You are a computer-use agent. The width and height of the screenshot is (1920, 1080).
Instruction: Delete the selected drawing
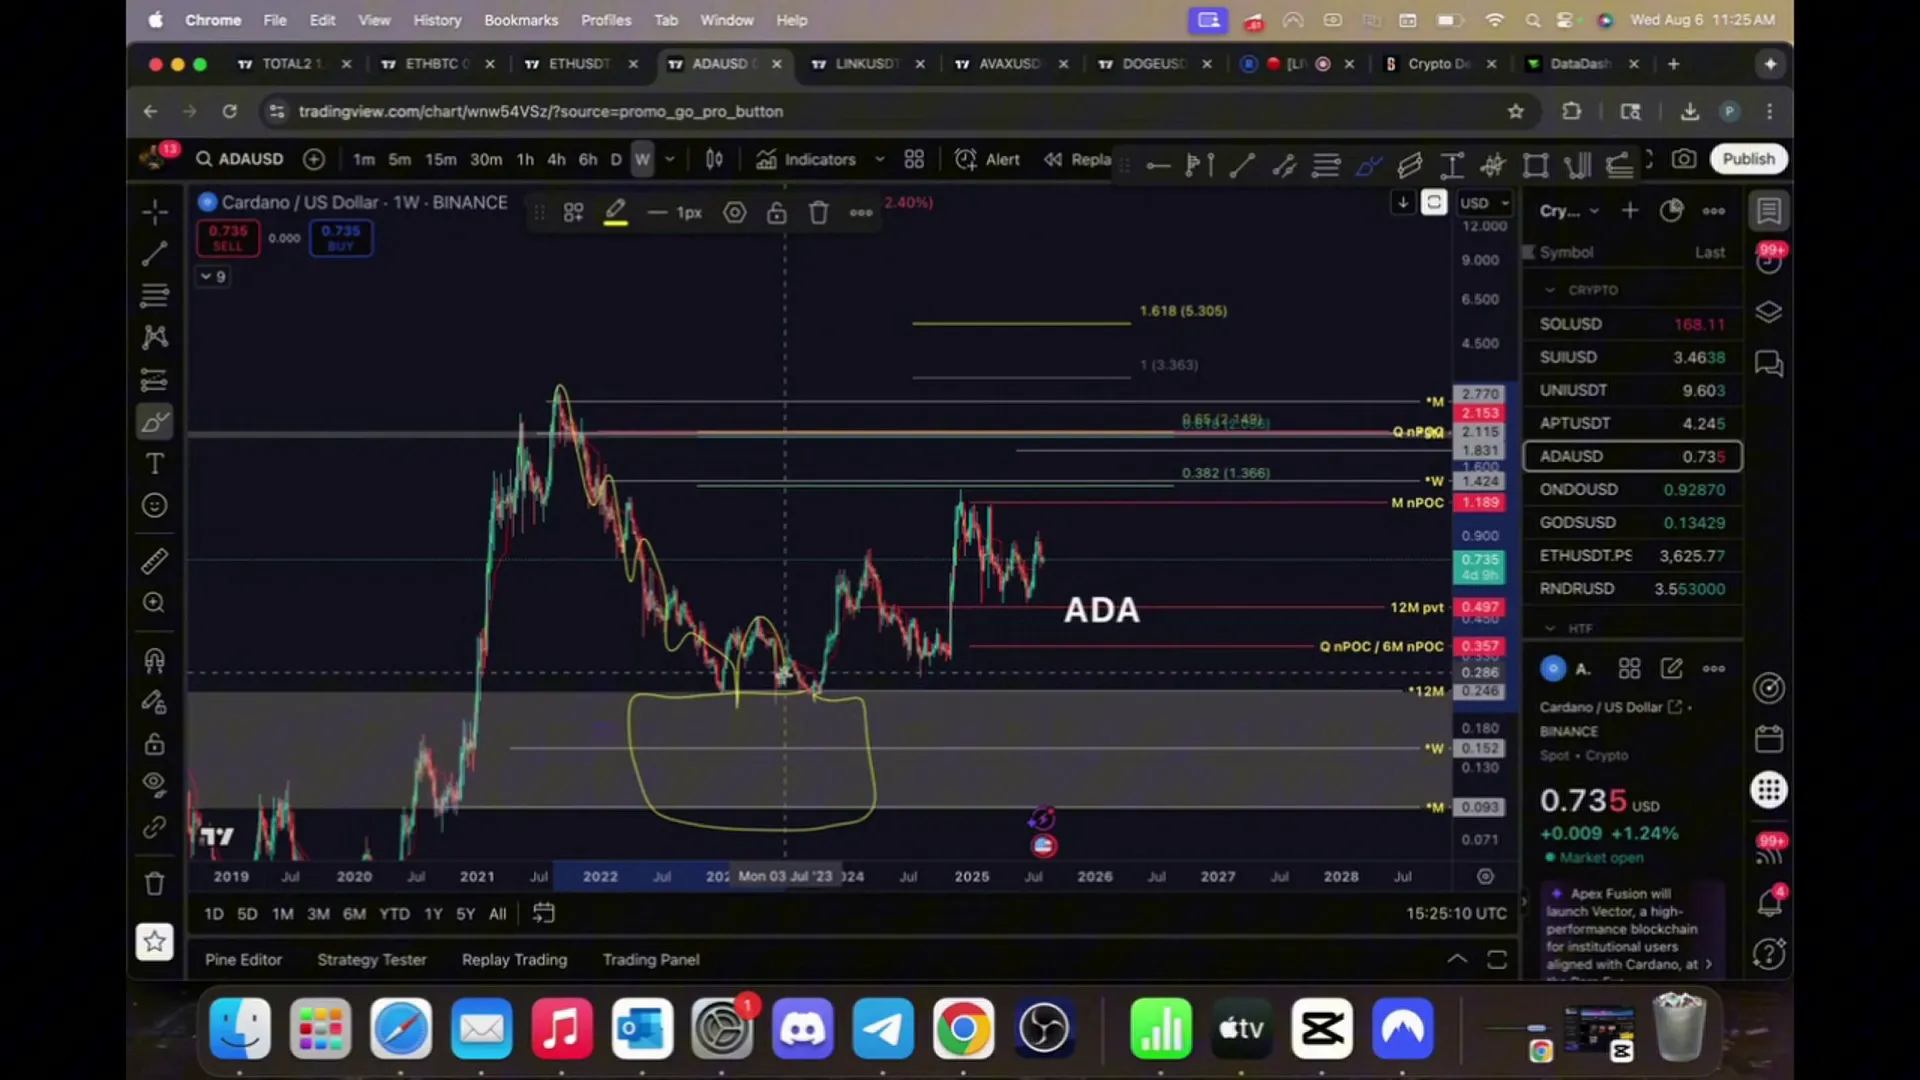tap(819, 212)
